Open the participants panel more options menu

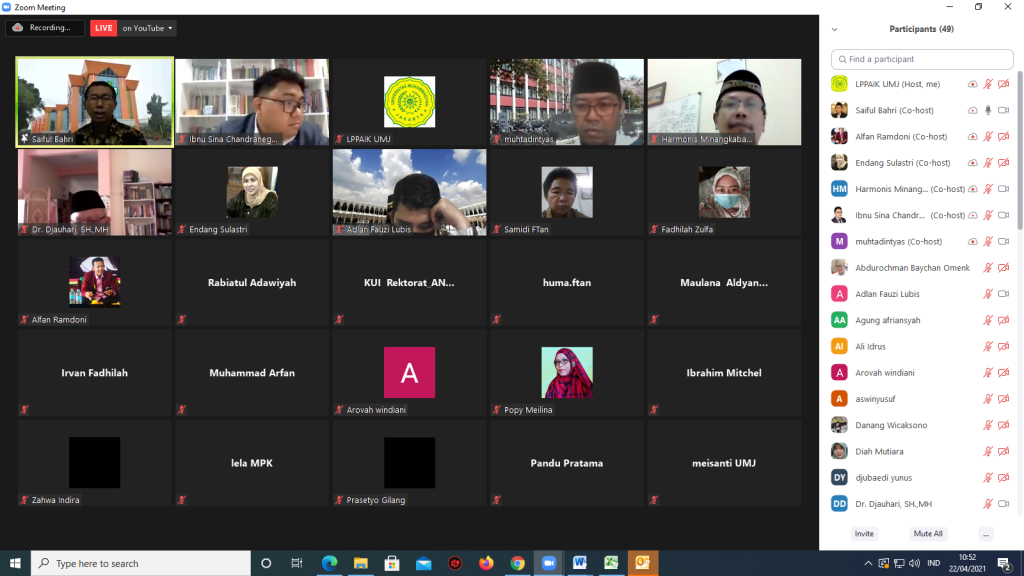pyautogui.click(x=986, y=534)
